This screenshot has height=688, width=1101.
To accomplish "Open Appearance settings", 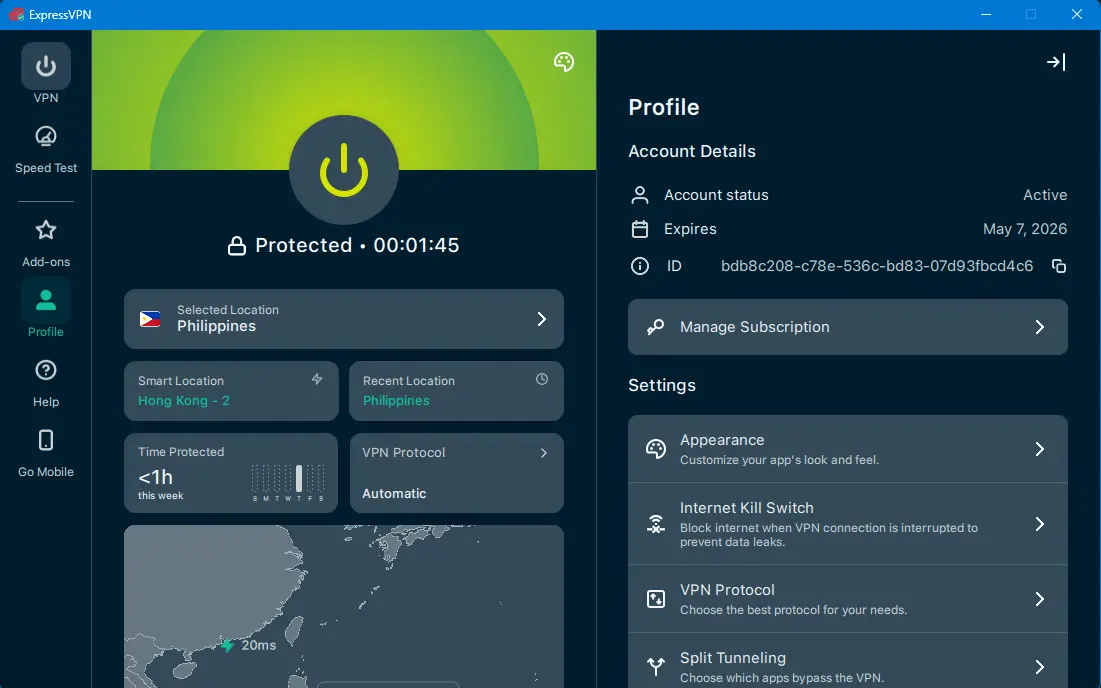I will pyautogui.click(x=848, y=449).
